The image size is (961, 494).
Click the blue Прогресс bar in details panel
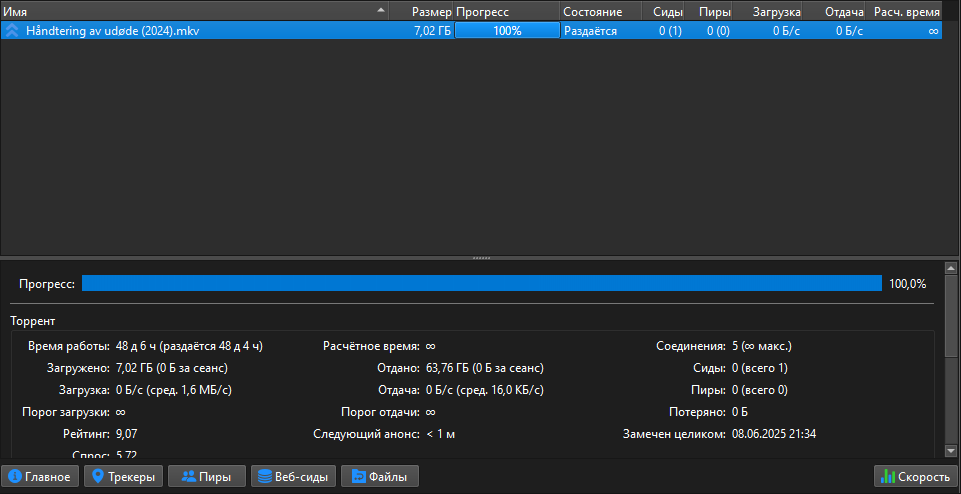coord(482,283)
